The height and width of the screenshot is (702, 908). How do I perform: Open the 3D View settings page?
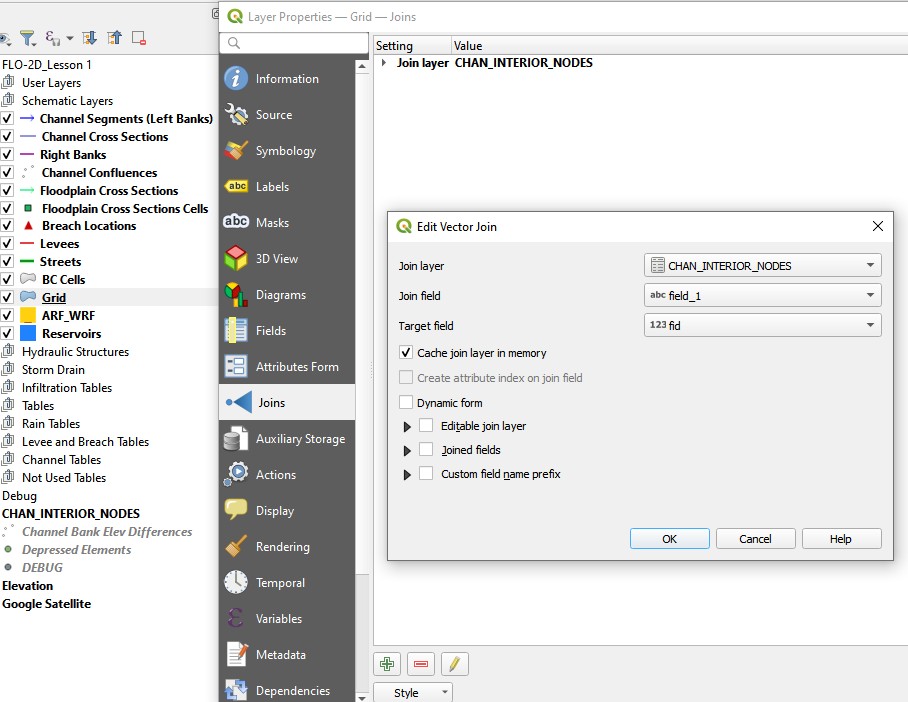[x=277, y=259]
